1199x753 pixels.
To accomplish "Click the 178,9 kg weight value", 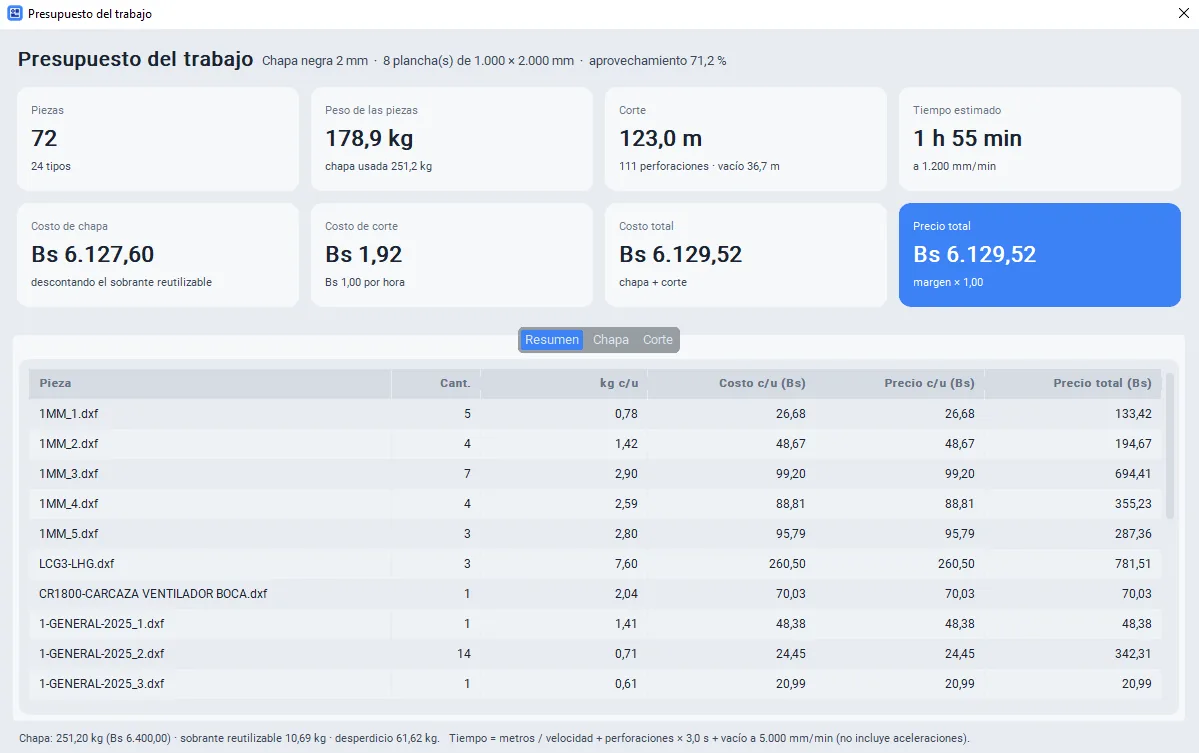I will (x=369, y=138).
